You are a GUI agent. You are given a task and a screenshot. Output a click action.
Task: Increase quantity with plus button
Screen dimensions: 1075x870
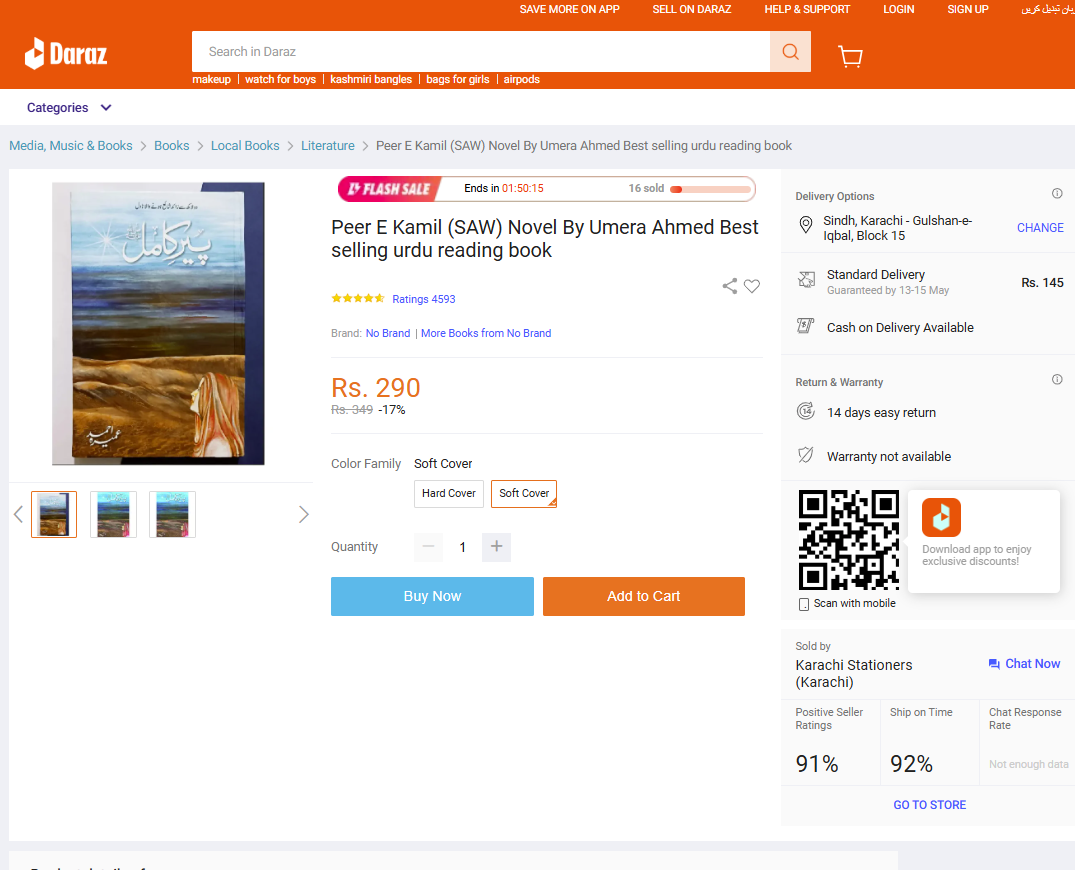point(496,546)
